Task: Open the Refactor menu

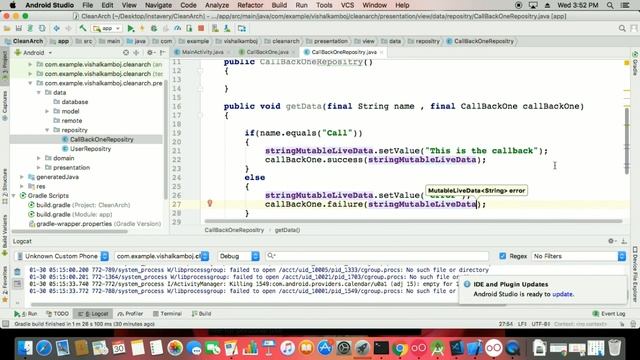Action: point(250,5)
